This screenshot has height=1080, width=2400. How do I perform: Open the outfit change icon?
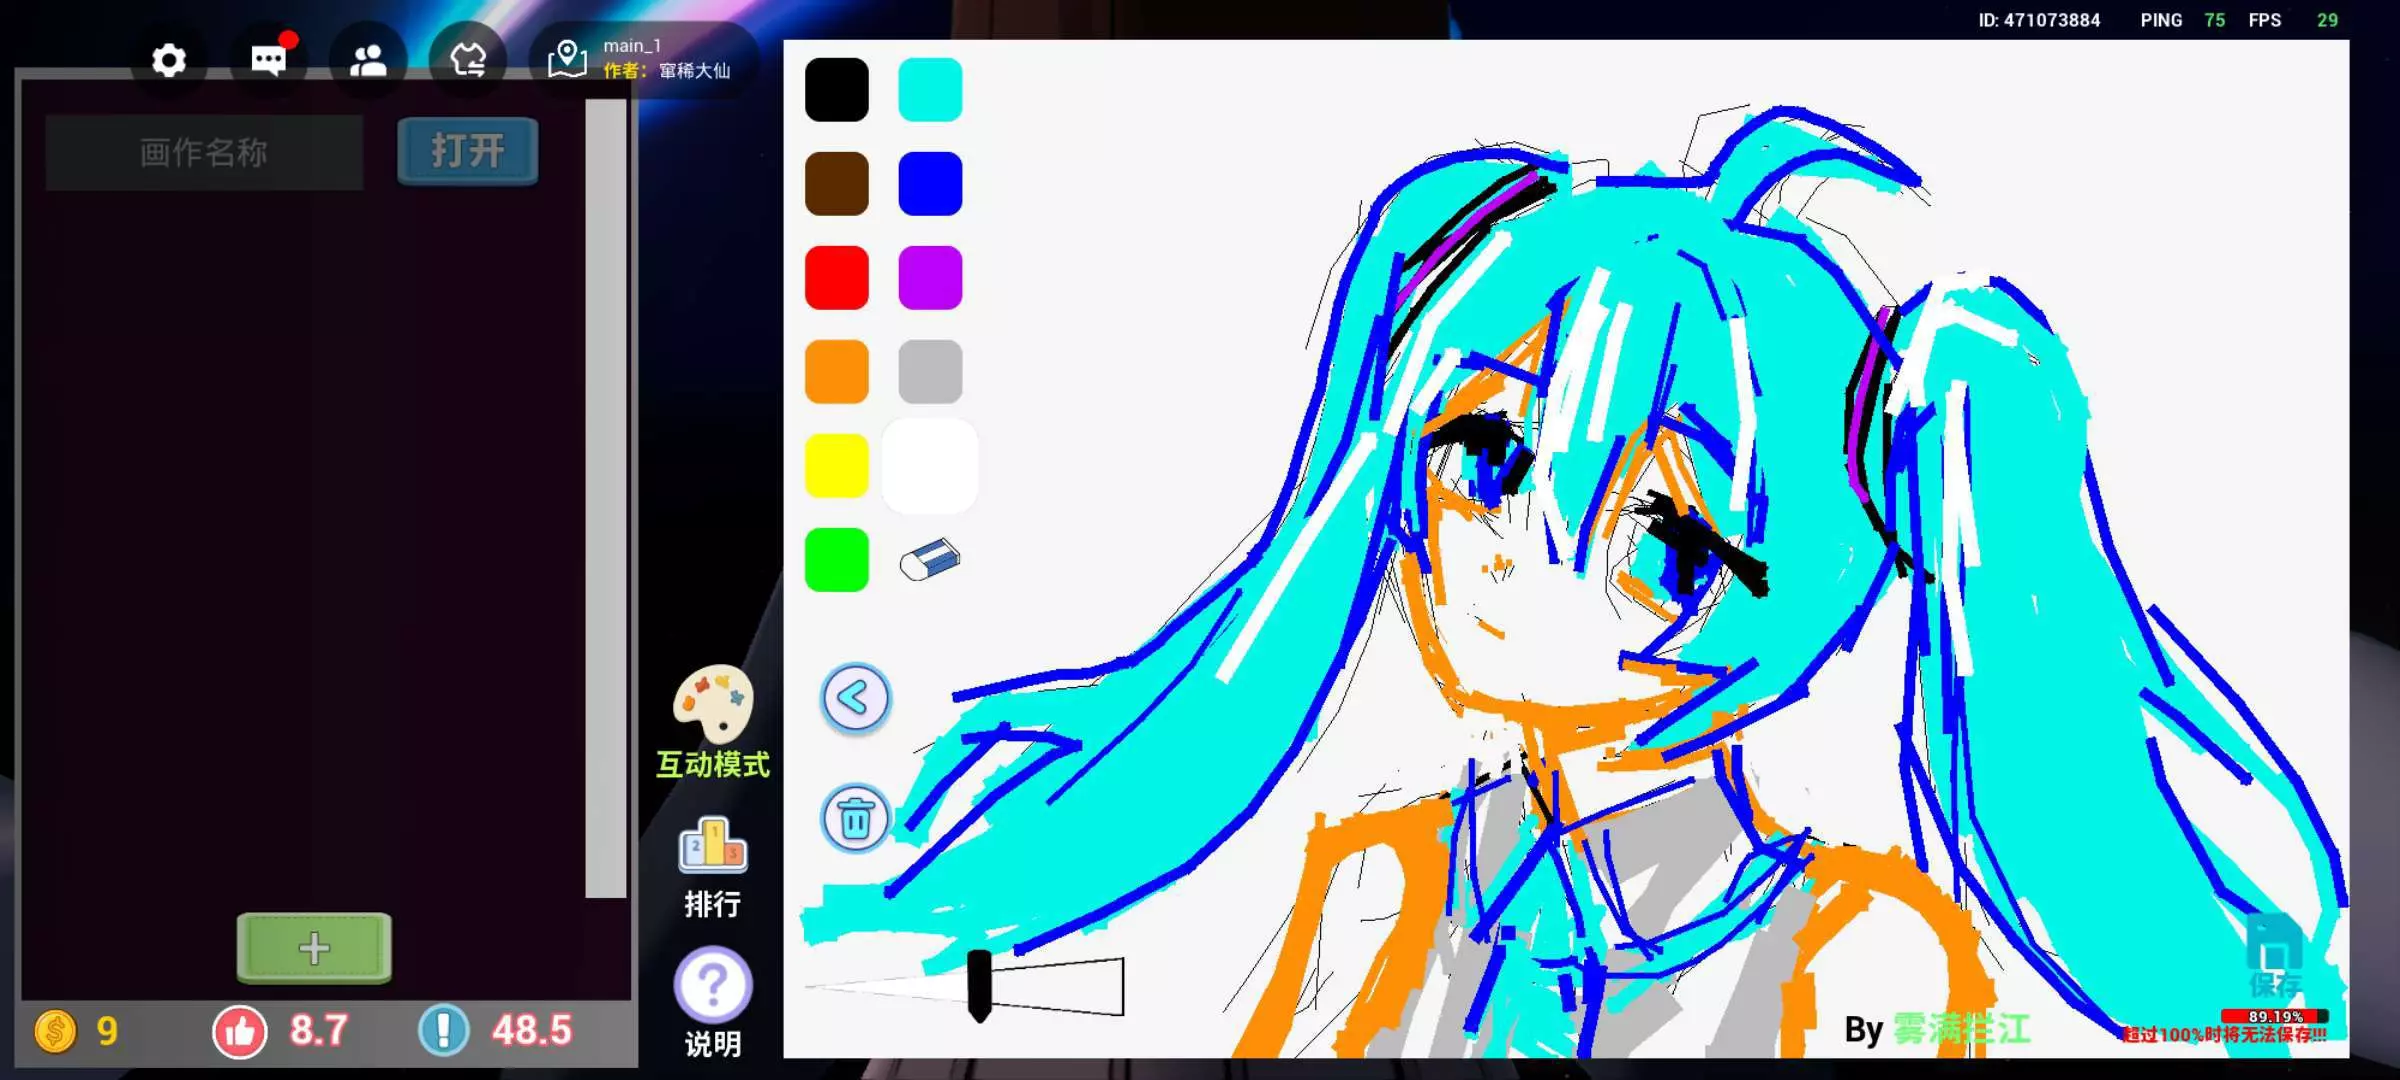(x=467, y=61)
